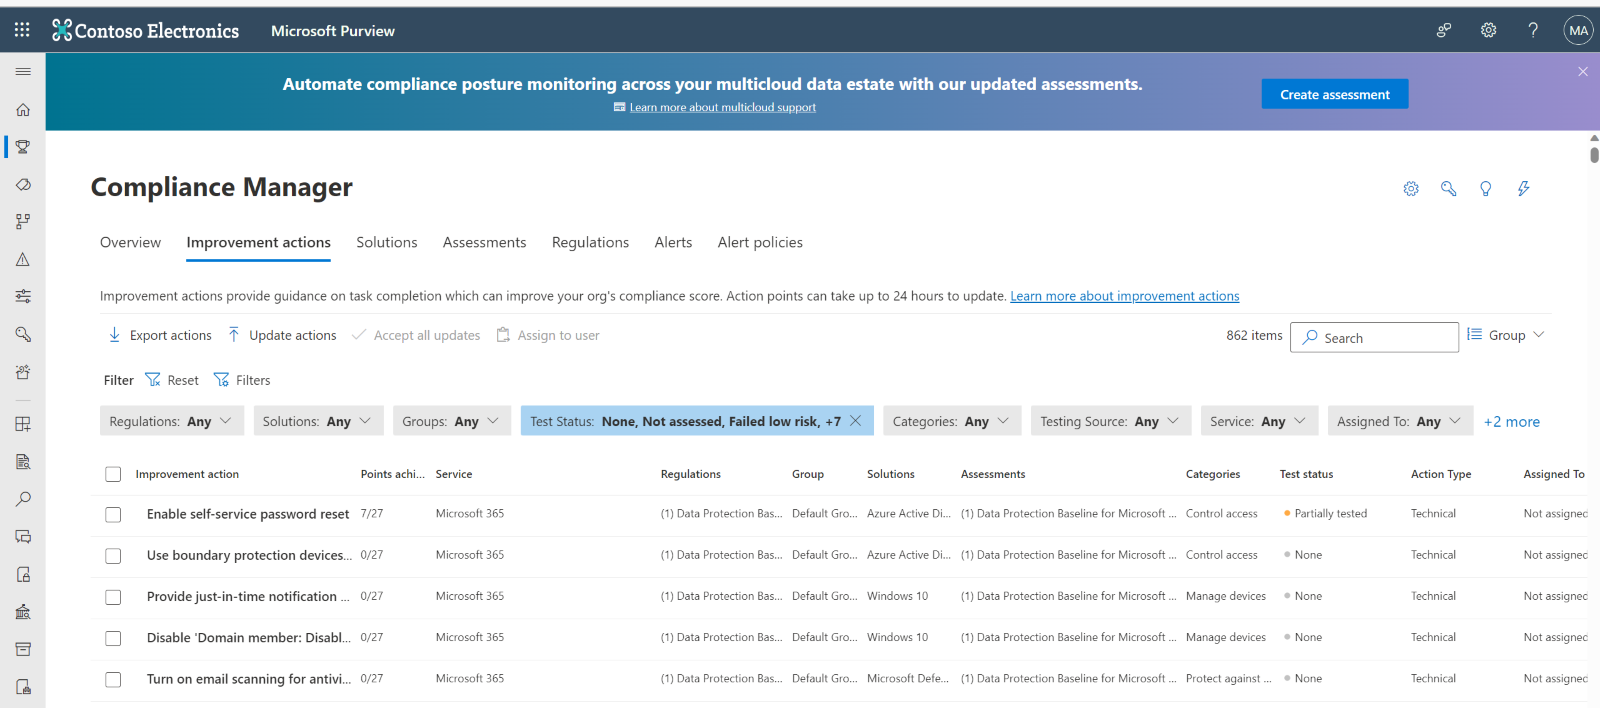Click Update actions
The image size is (1600, 708).
tap(282, 335)
